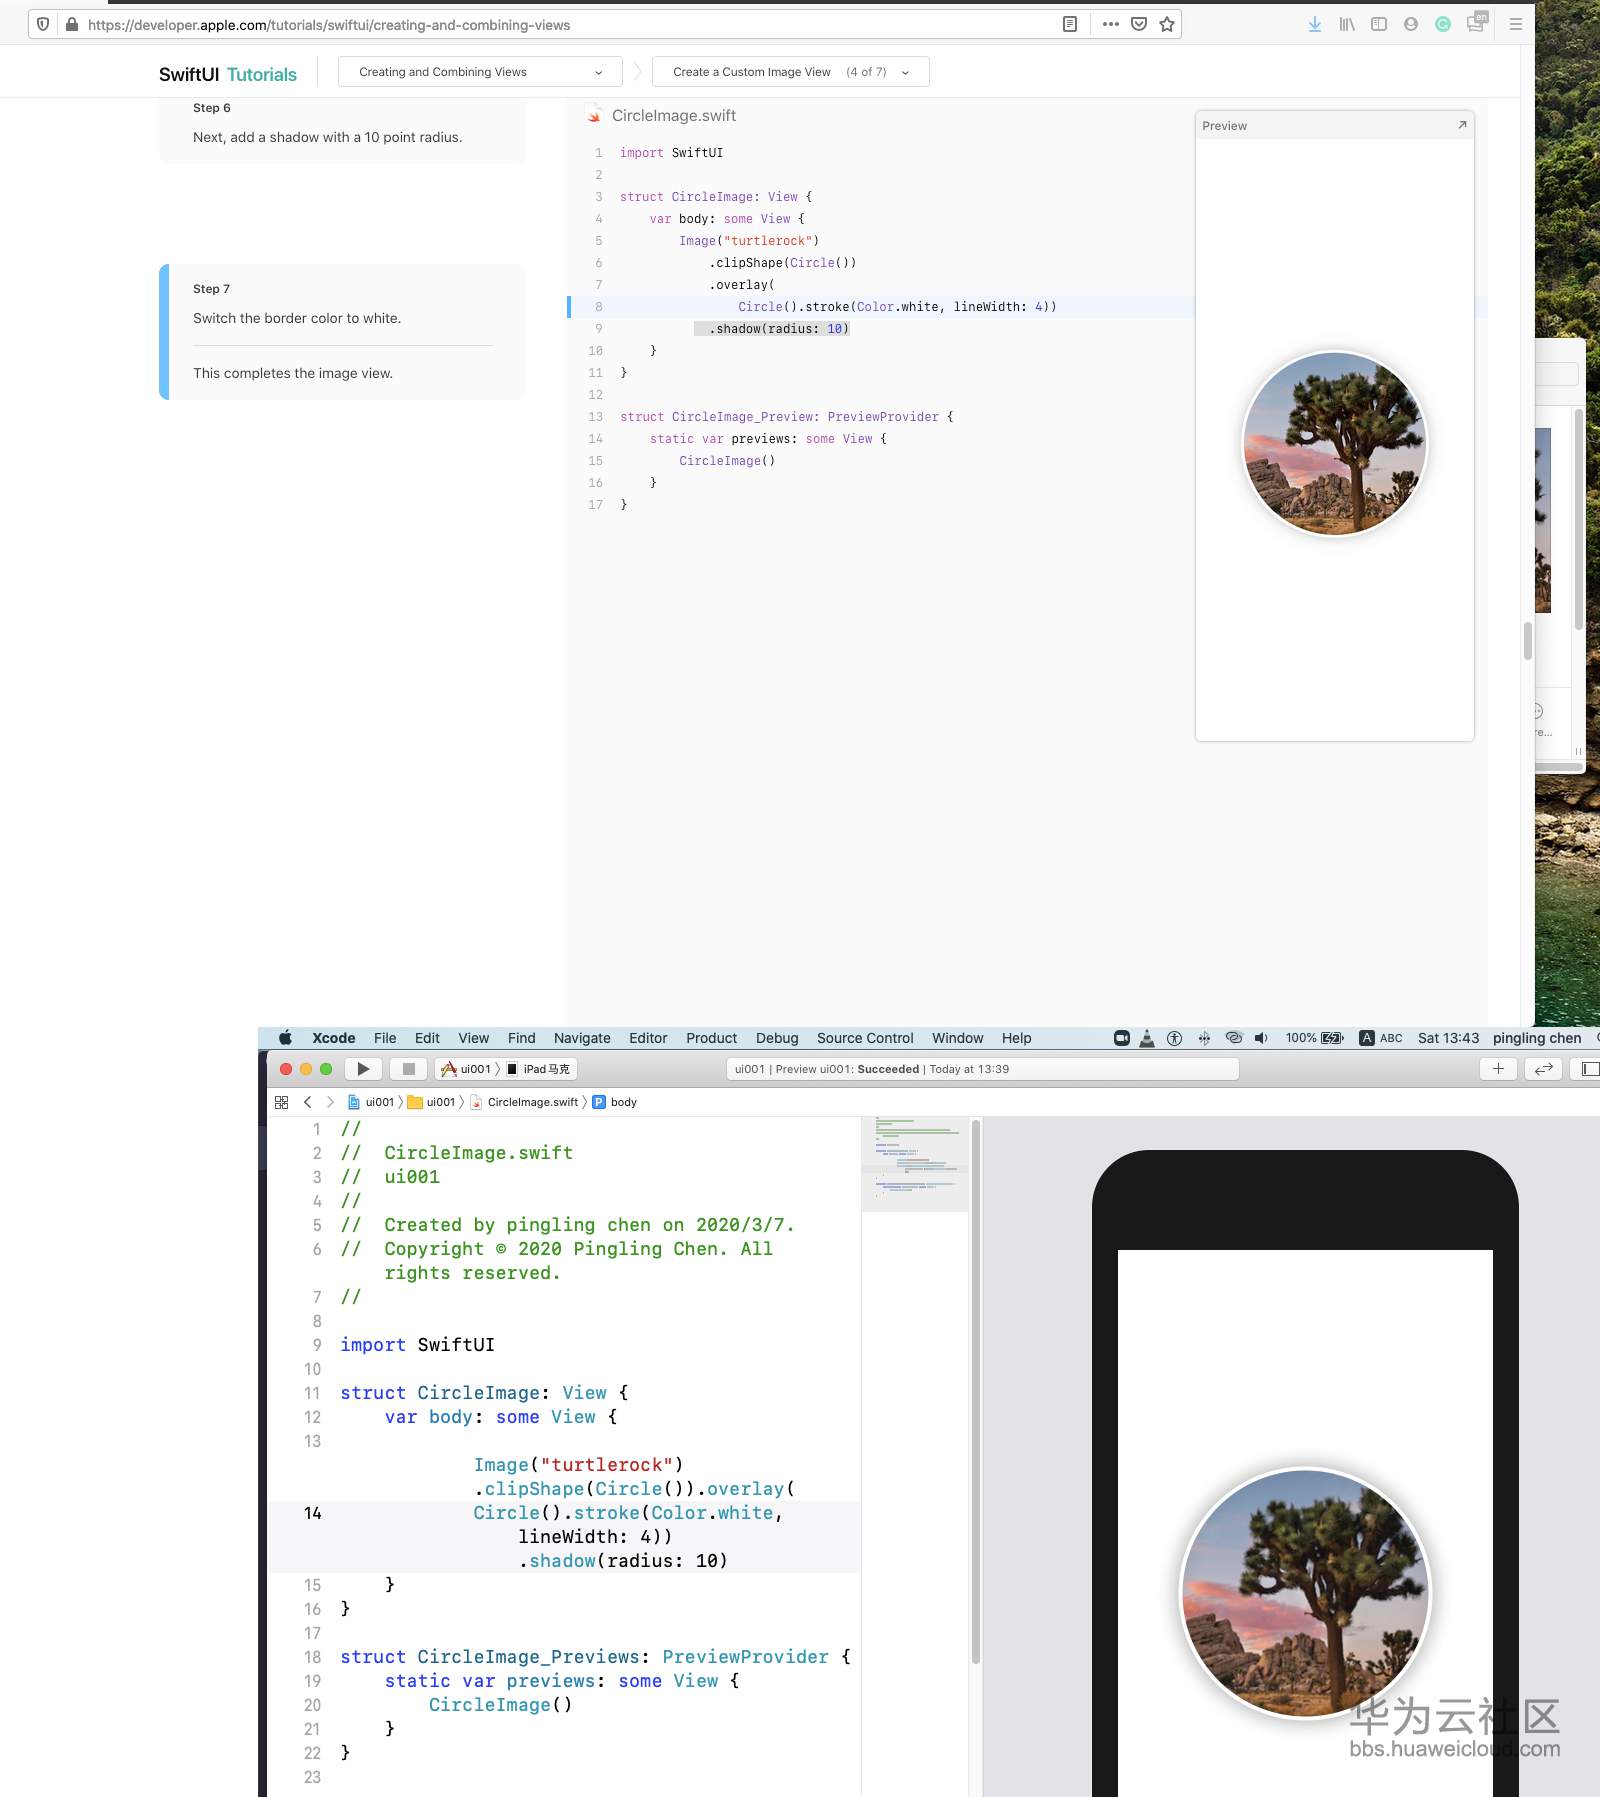
Task: Open Xcode related items grid icon
Action: (281, 1102)
